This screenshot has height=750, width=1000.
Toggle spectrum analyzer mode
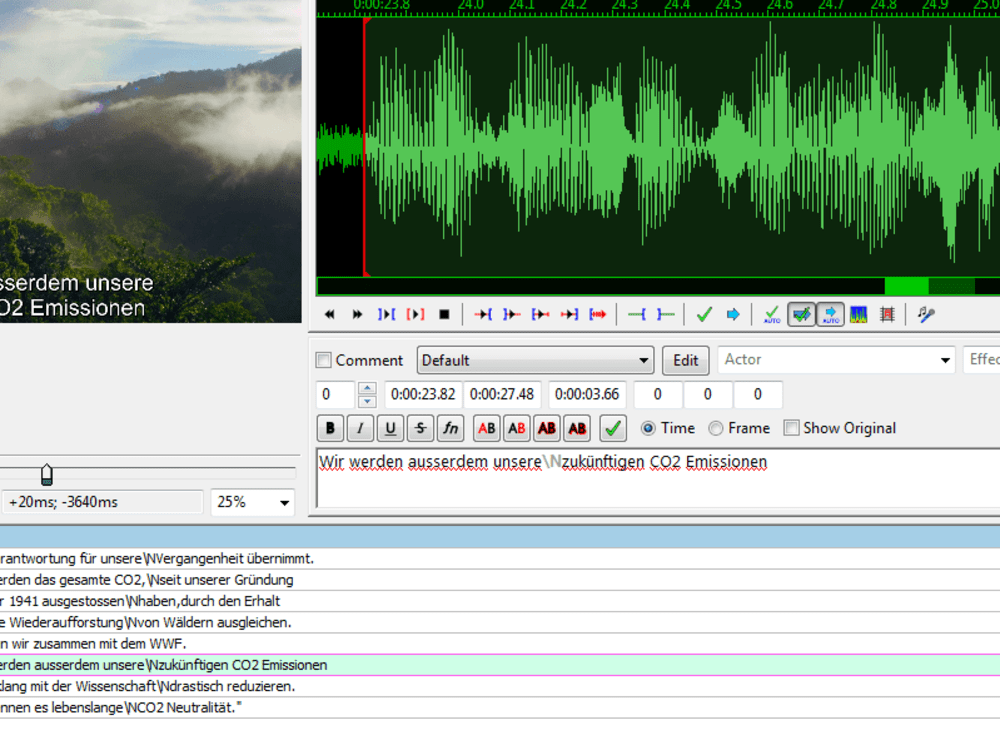[x=858, y=314]
